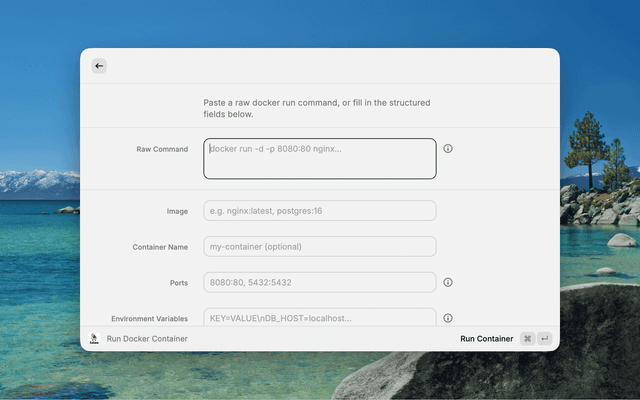The height and width of the screenshot is (400, 640).
Task: Click the Image field label
Action: click(x=177, y=211)
